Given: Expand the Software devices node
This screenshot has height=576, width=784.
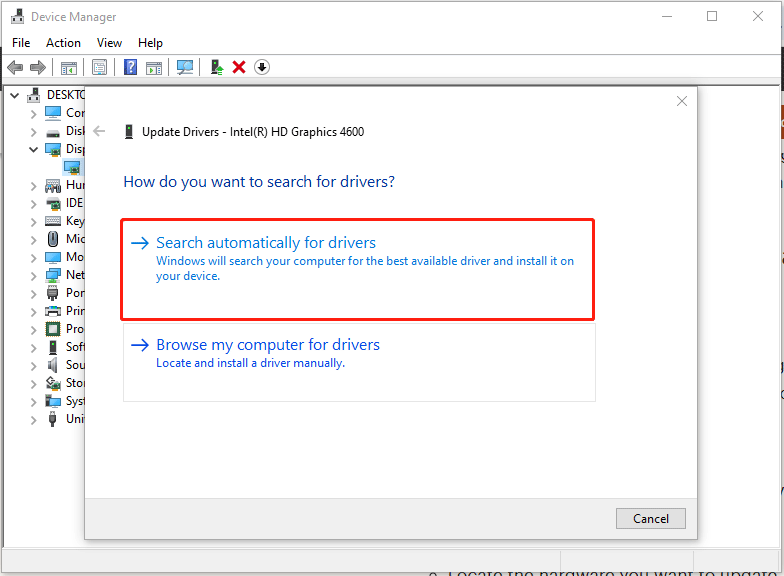Looking at the screenshot, I should tap(34, 348).
